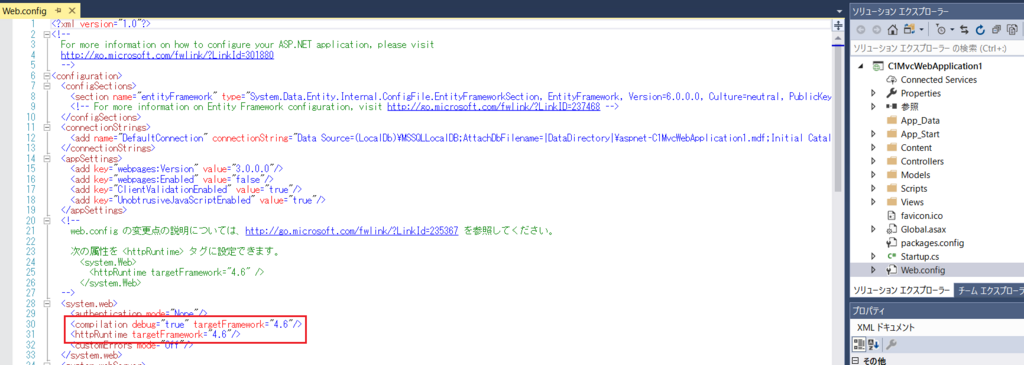1024x365 pixels.
Task: Open Property Pages wrench icon
Action: [891, 344]
